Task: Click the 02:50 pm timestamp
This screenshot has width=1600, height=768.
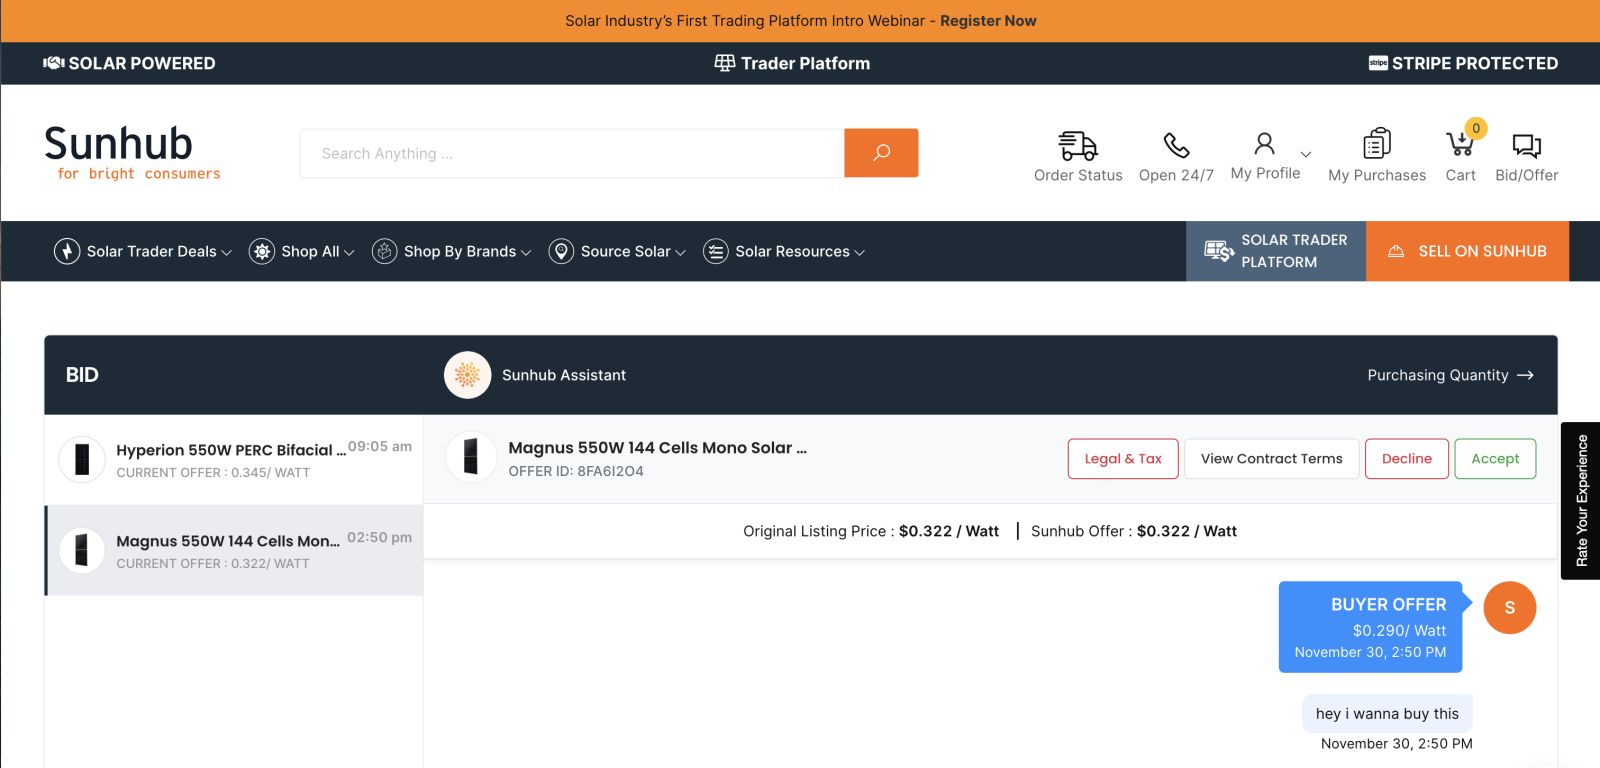Action: point(380,537)
